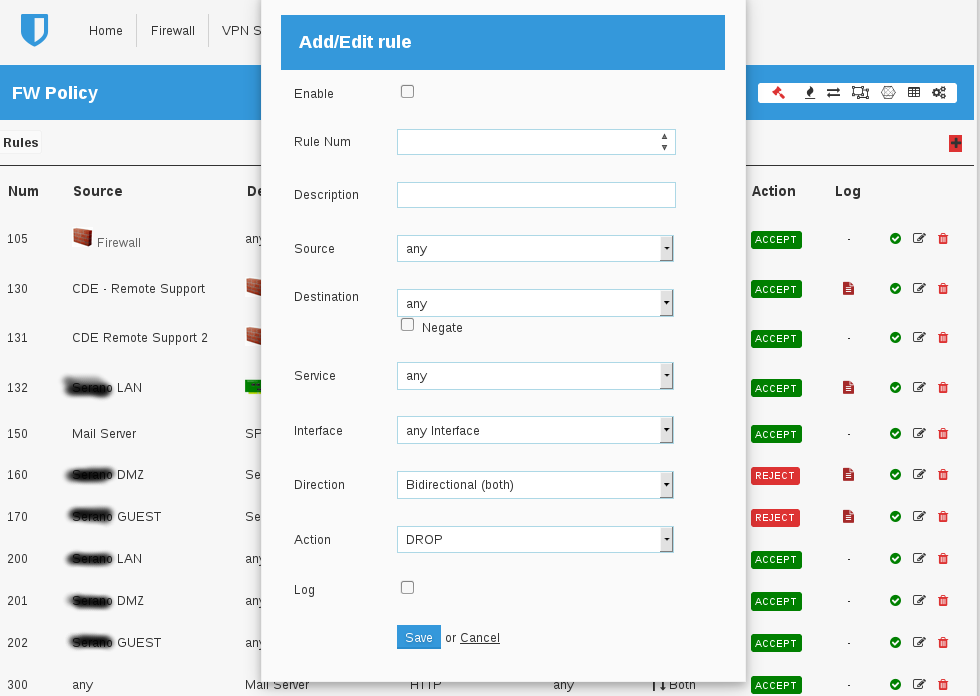This screenshot has height=696, width=980.
Task: Open the gears settings toolbar icon
Action: point(939,93)
